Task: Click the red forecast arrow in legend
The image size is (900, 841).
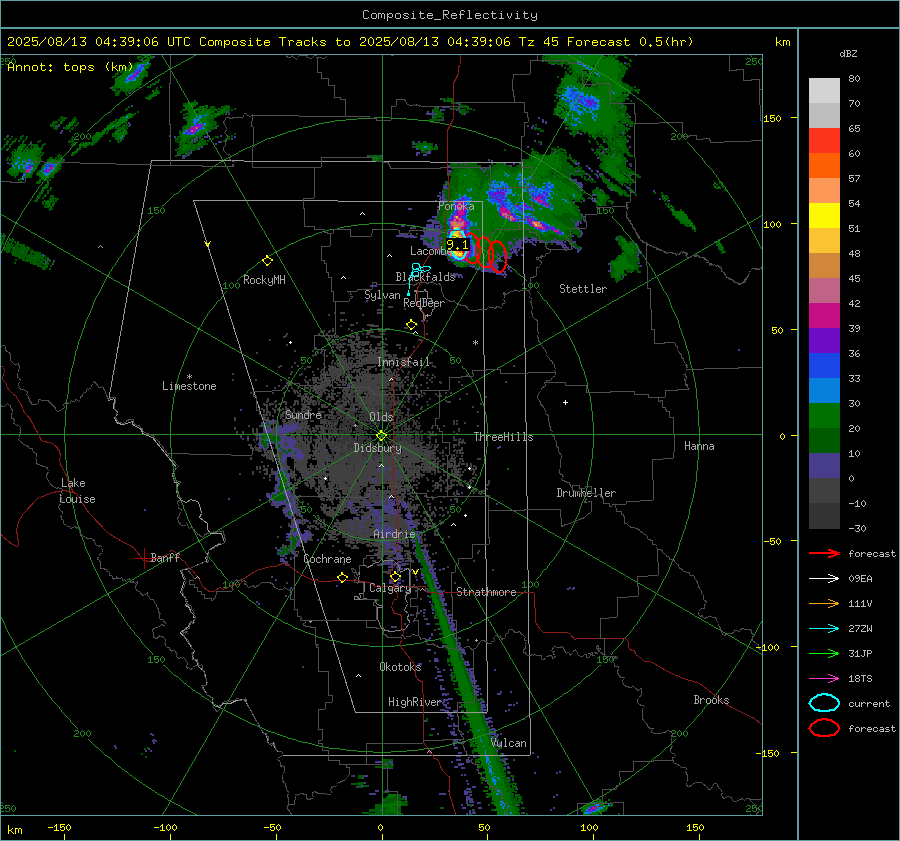Action: pyautogui.click(x=824, y=553)
